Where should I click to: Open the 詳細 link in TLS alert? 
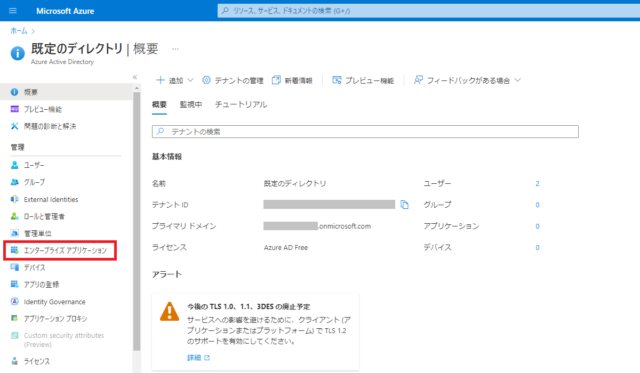(x=194, y=357)
